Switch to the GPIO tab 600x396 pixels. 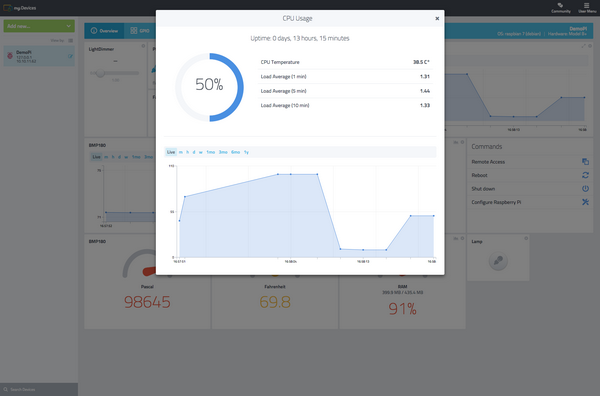pos(140,31)
